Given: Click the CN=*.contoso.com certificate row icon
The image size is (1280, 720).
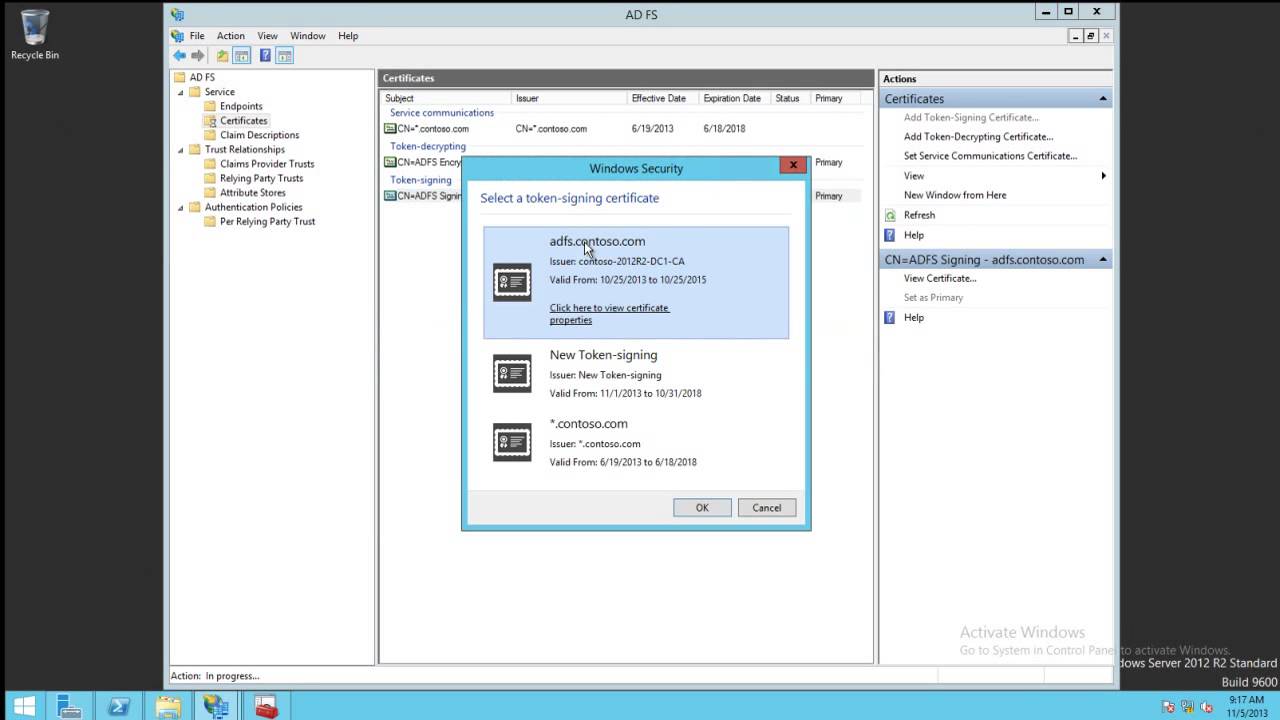Looking at the screenshot, I should pos(390,129).
